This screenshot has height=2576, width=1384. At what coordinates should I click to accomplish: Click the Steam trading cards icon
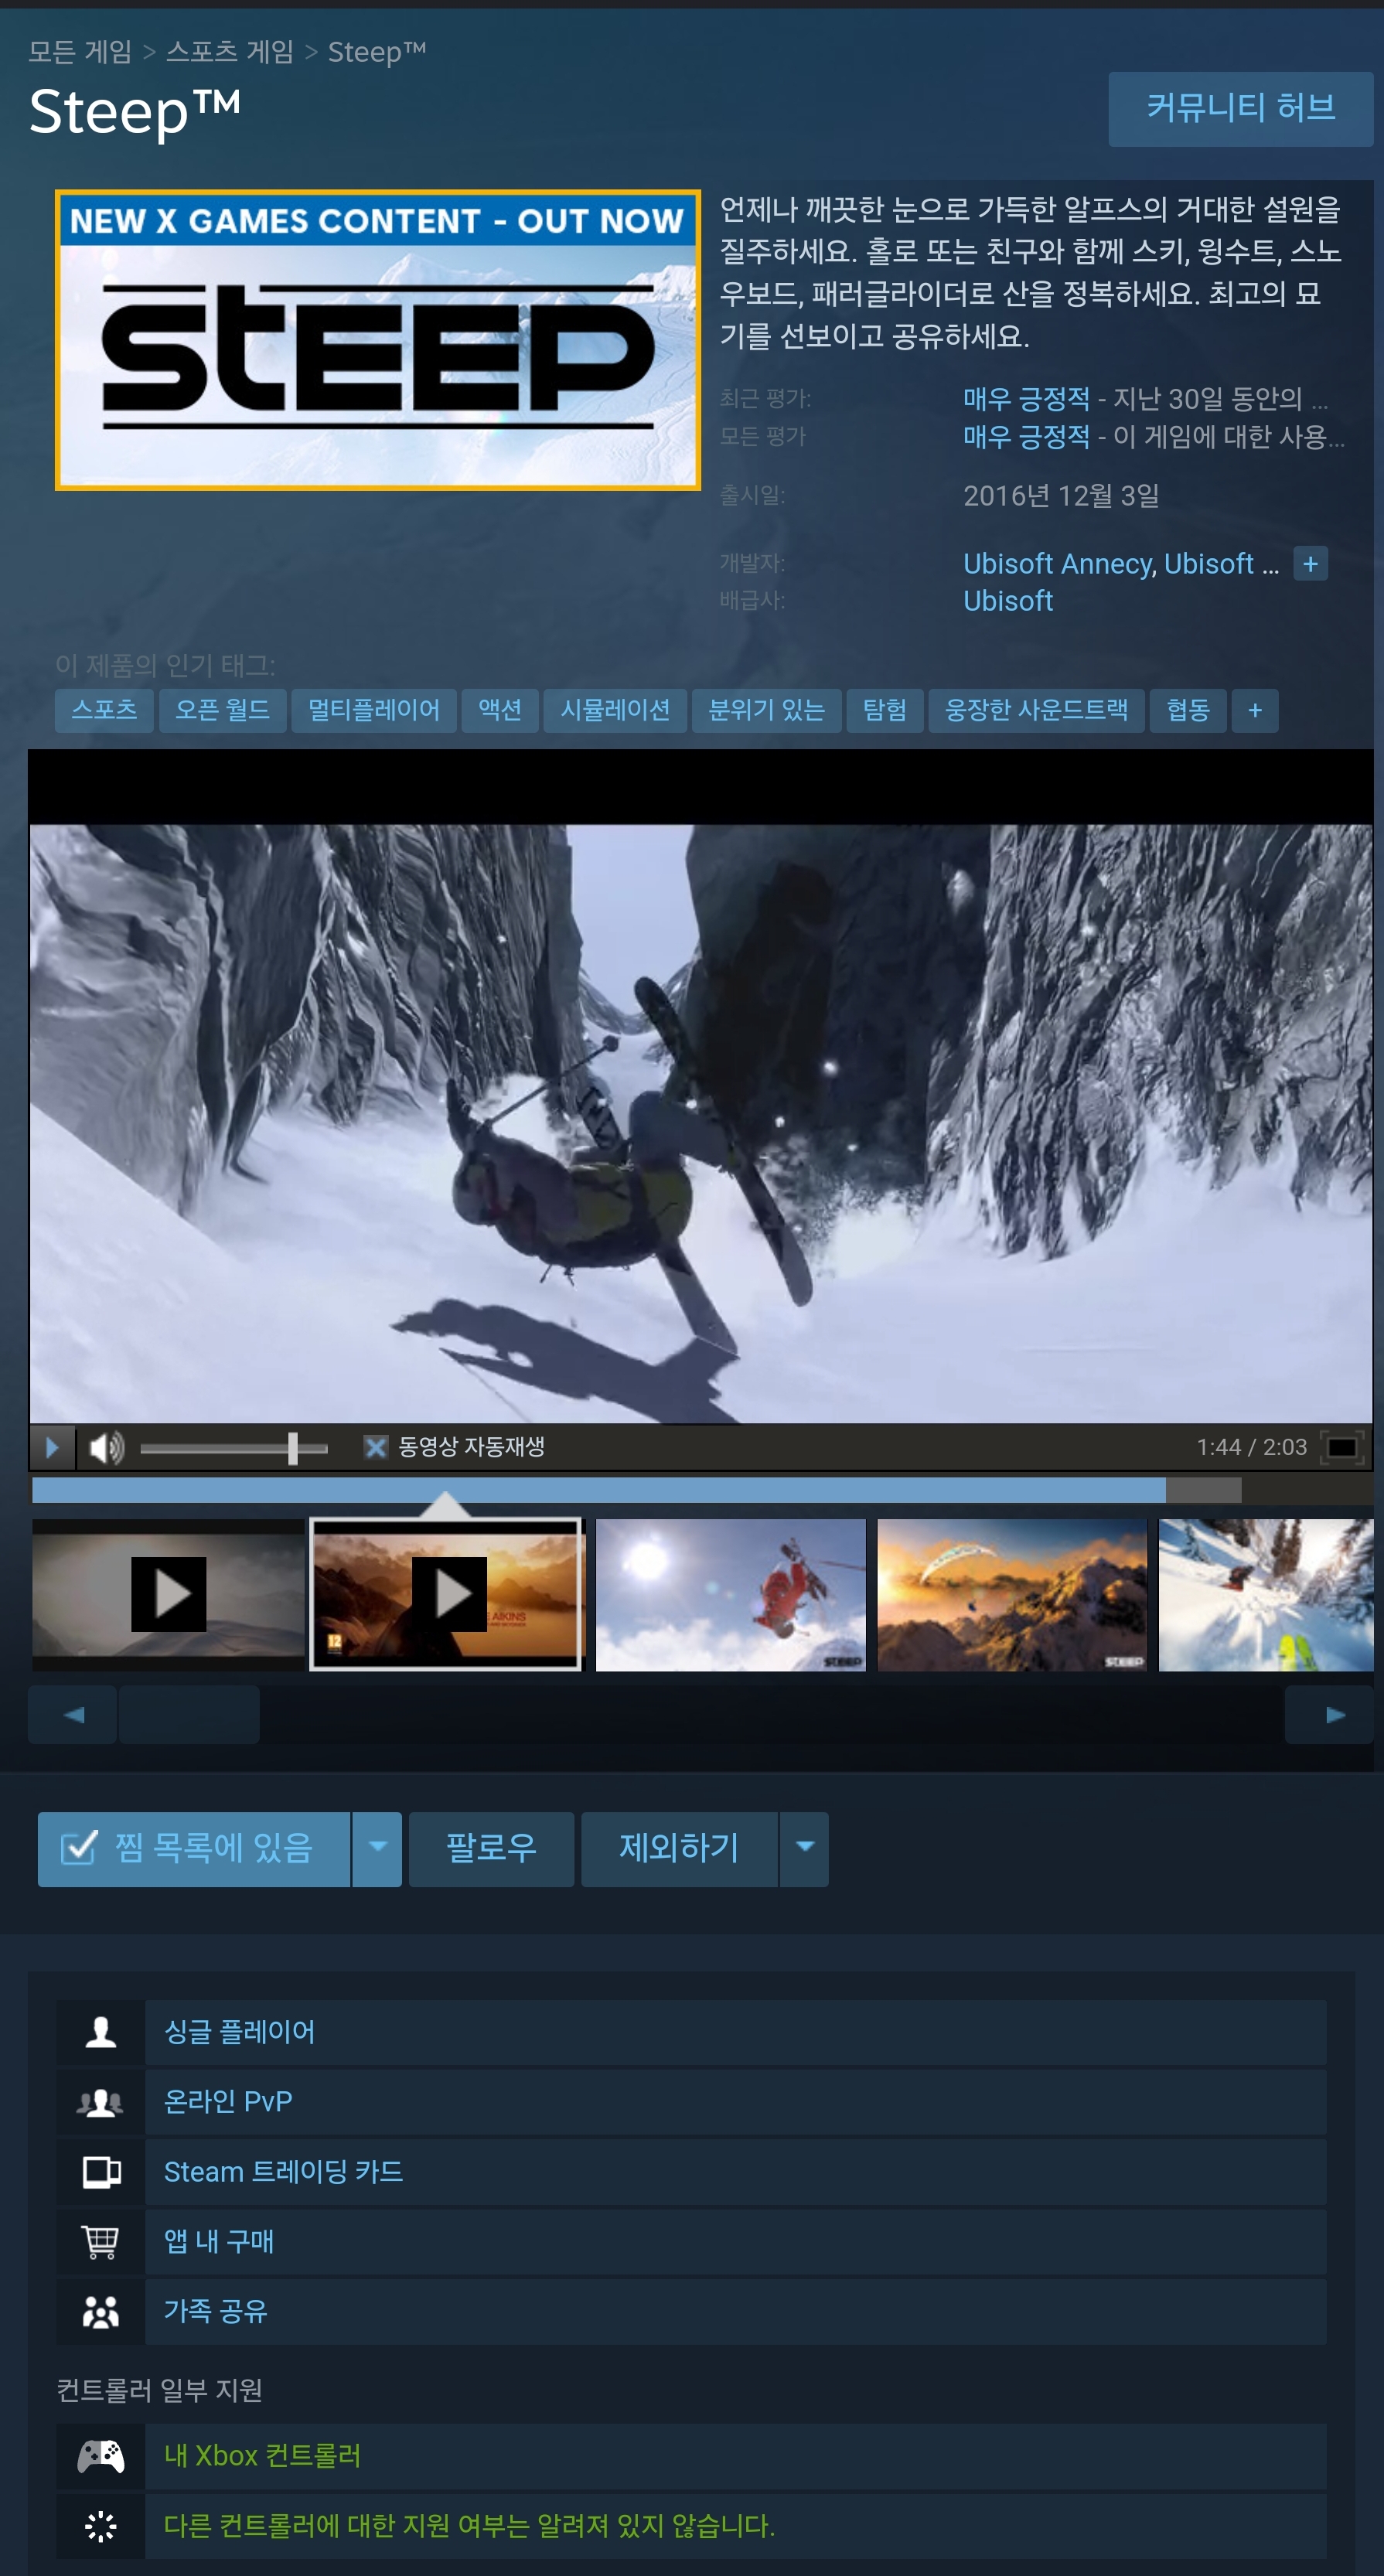click(x=101, y=2173)
